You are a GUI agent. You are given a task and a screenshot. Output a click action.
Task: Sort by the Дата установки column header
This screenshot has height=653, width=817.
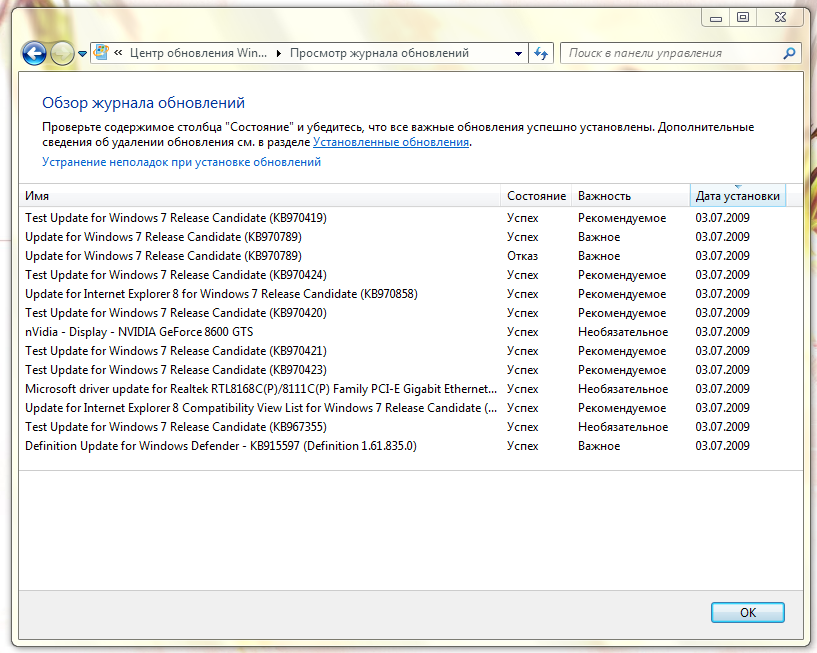click(737, 196)
